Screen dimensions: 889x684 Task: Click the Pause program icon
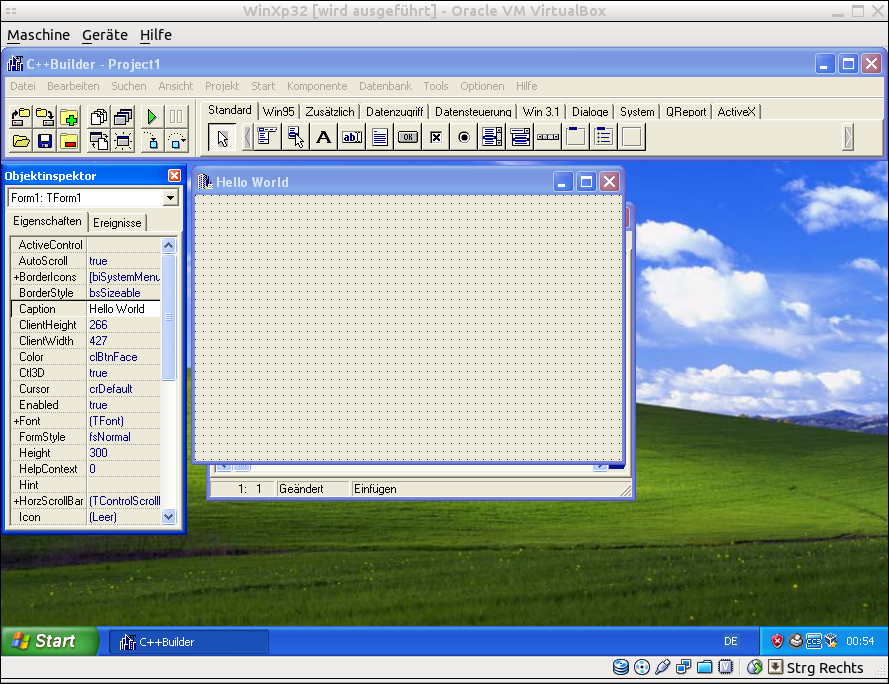coord(176,117)
